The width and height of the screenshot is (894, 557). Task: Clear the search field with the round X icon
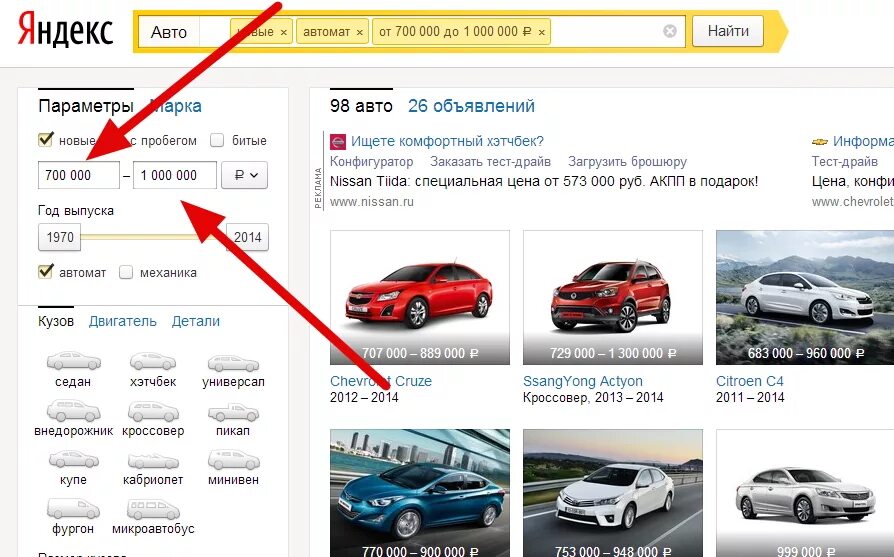(670, 31)
